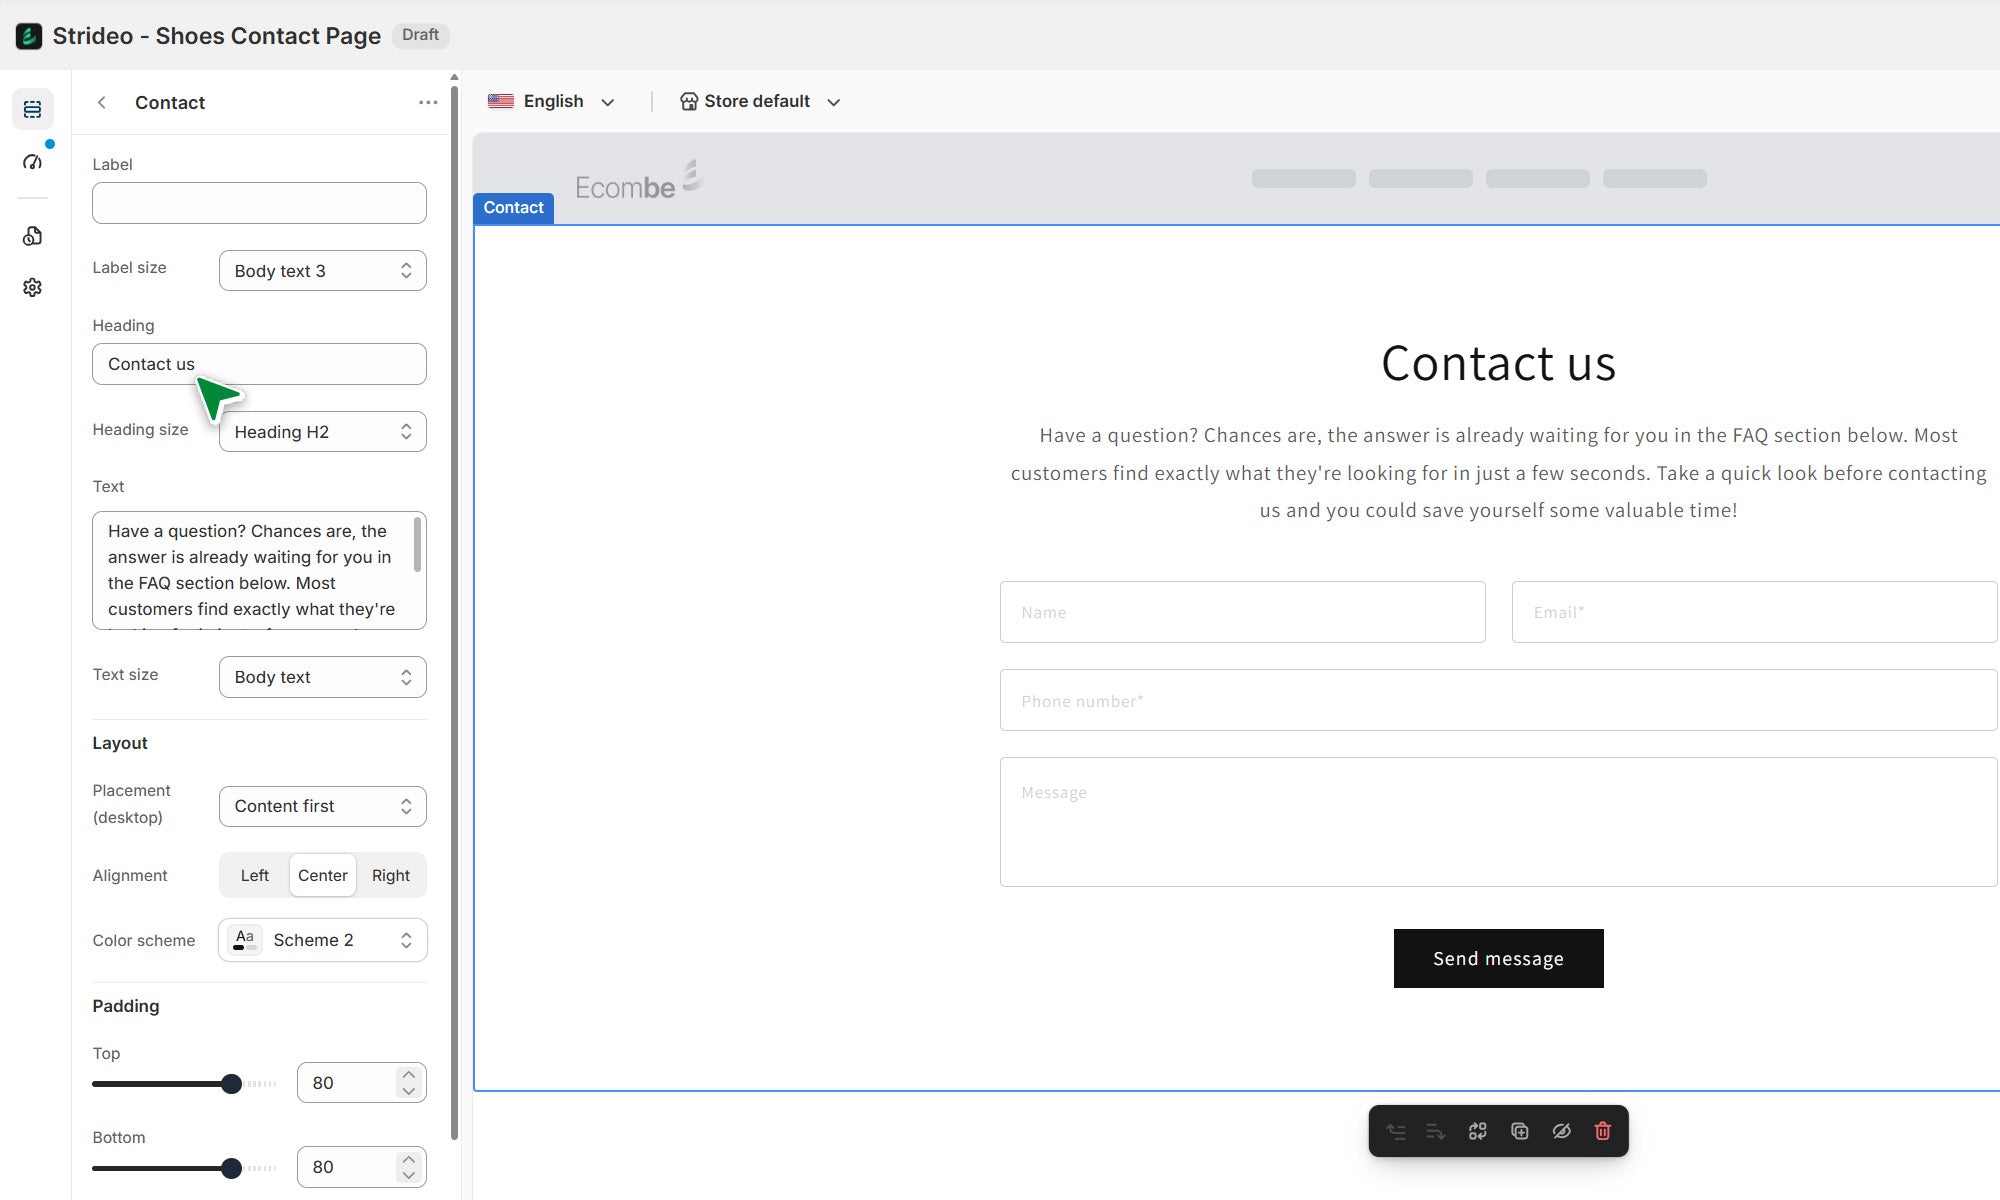The image size is (2000, 1200).
Task: Select Center alignment option
Action: coord(322,875)
